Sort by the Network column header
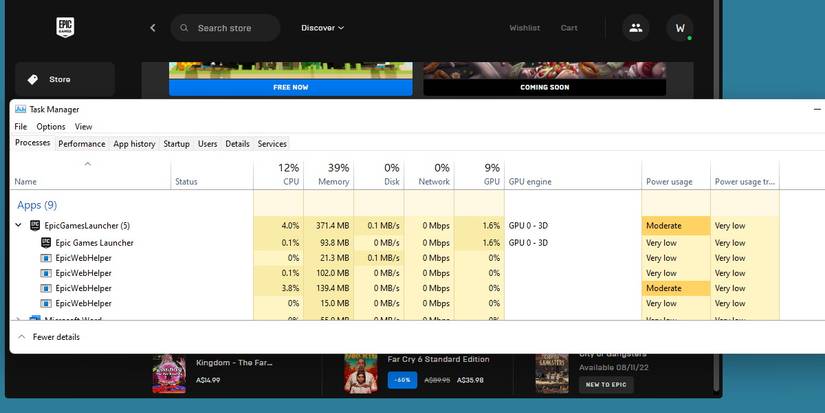This screenshot has width=825, height=413. [429, 175]
